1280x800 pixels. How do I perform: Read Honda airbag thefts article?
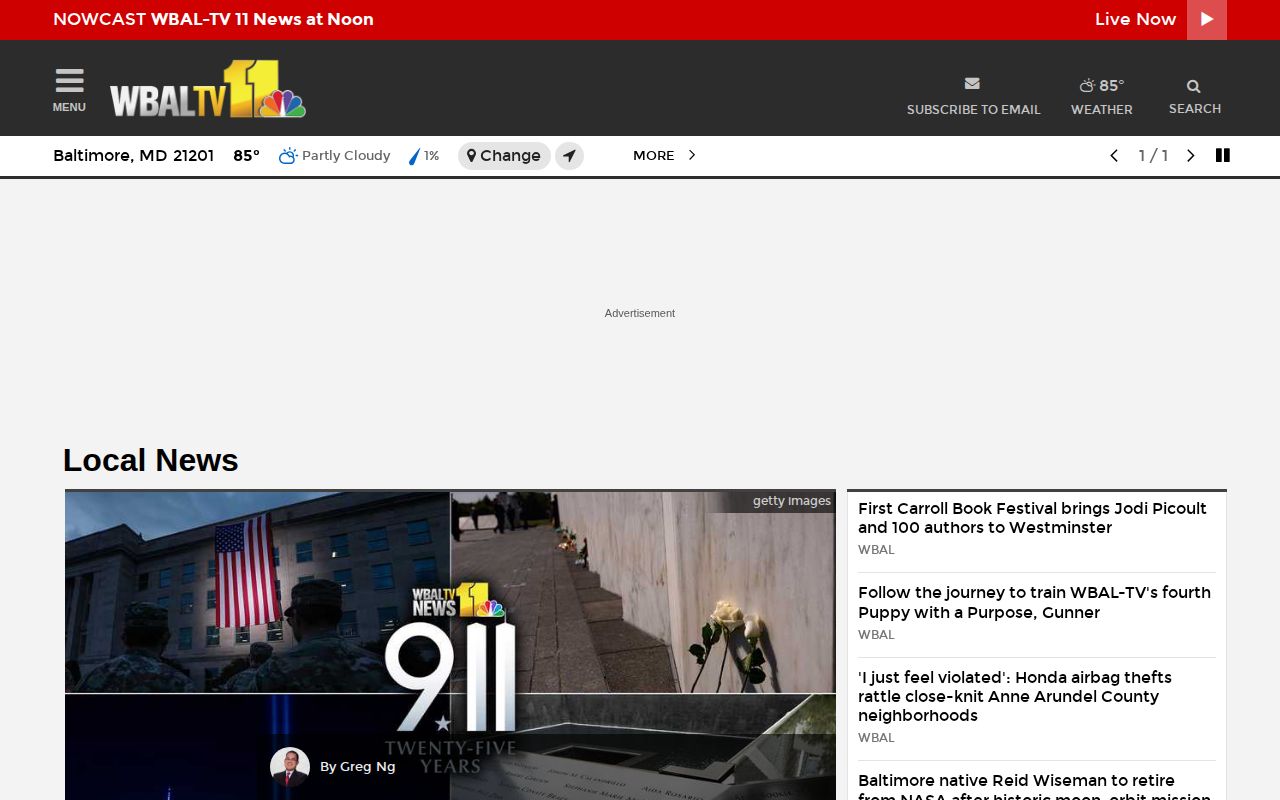[x=1015, y=696]
